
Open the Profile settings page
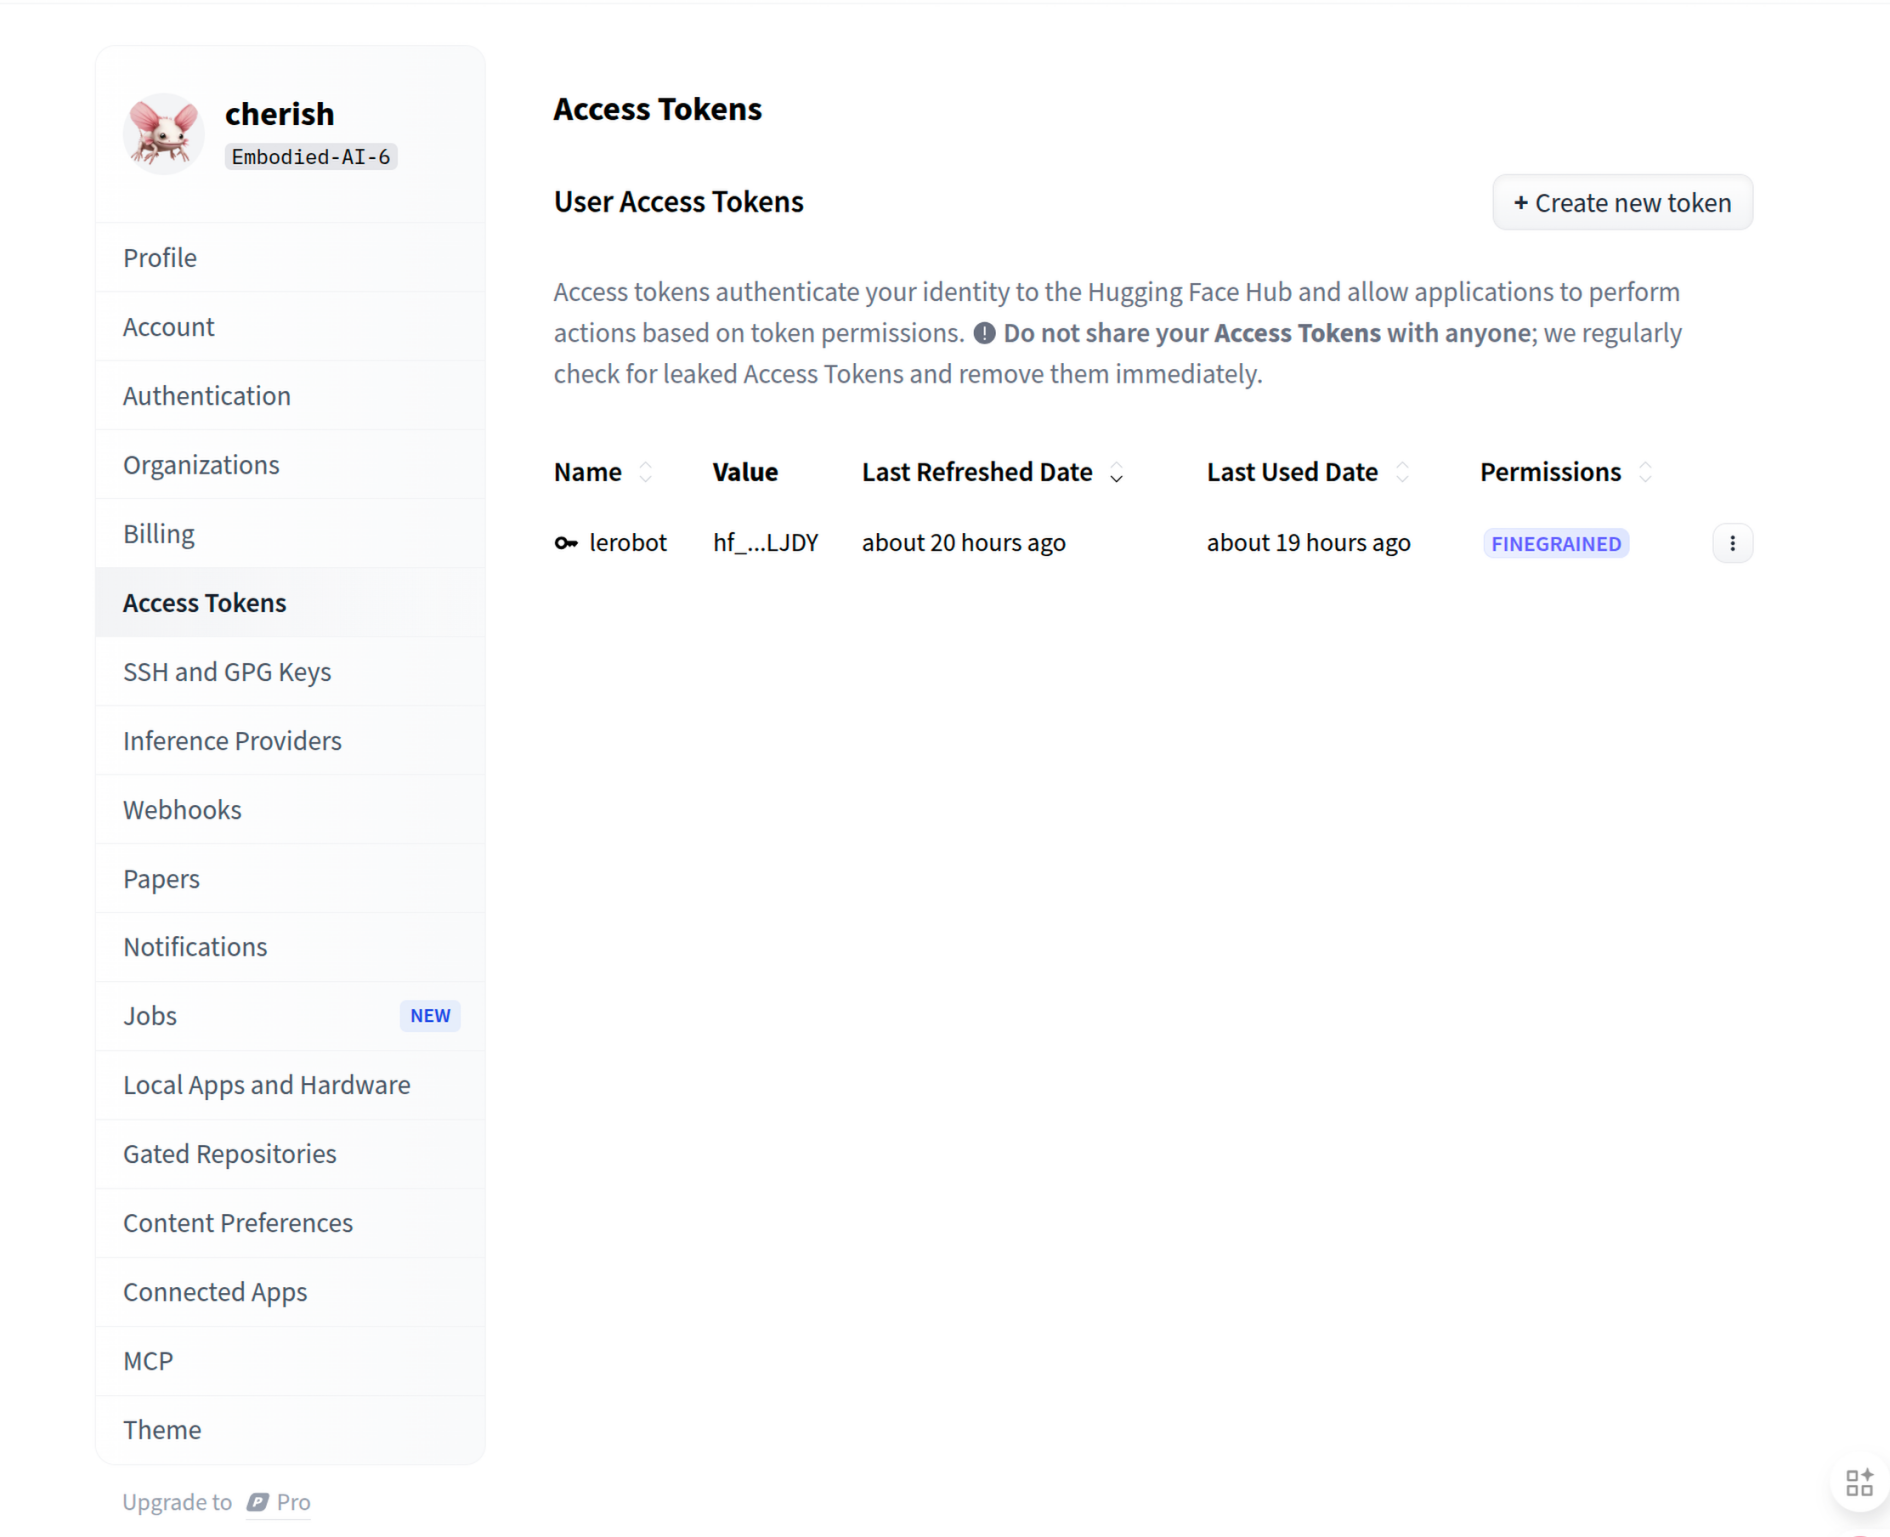tap(290, 258)
